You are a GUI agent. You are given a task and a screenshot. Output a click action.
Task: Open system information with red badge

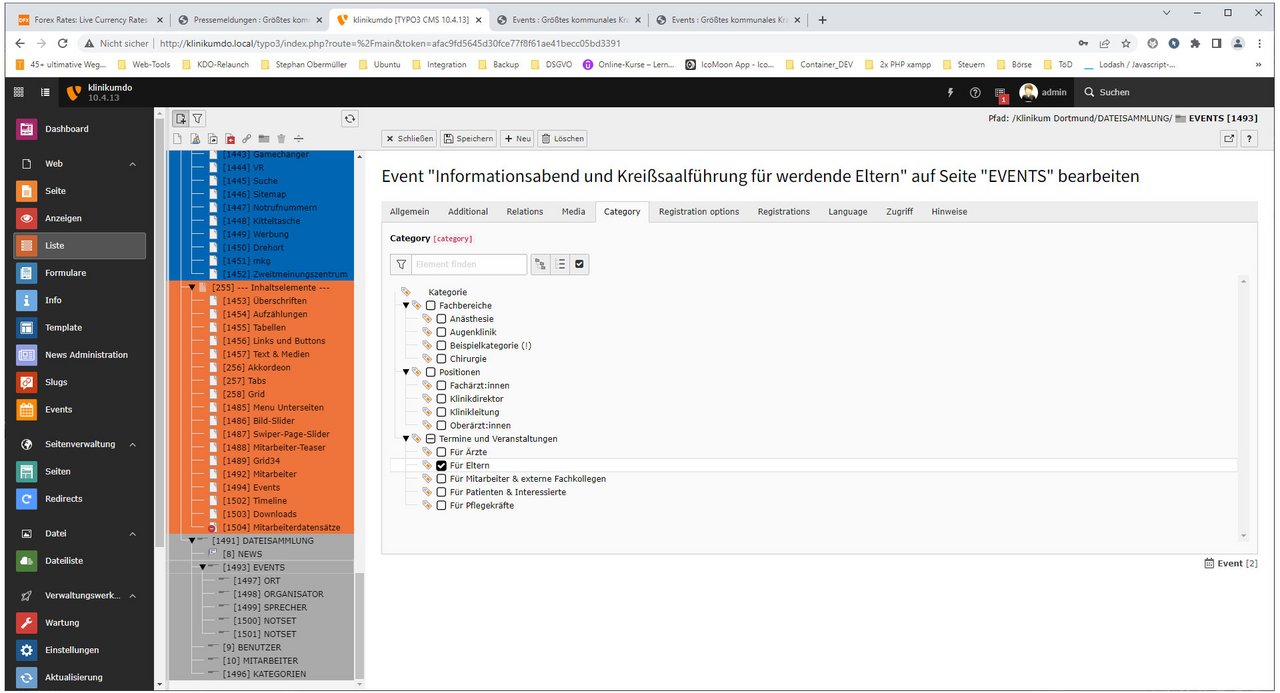[1001, 93]
